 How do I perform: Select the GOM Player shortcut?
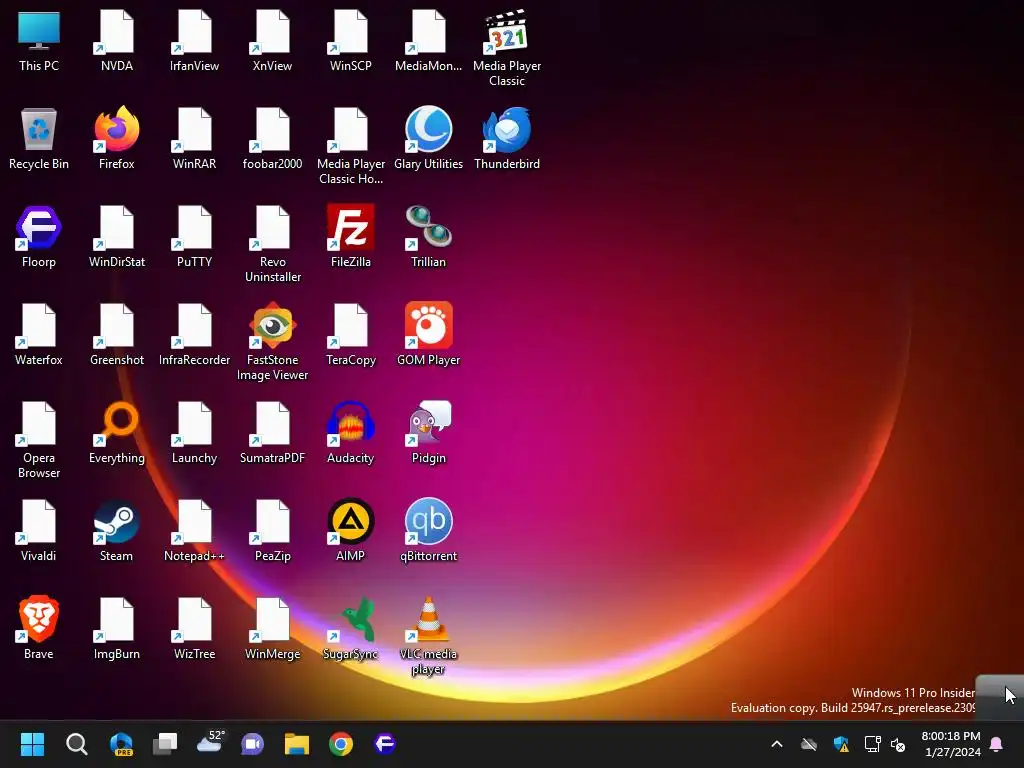click(428, 335)
